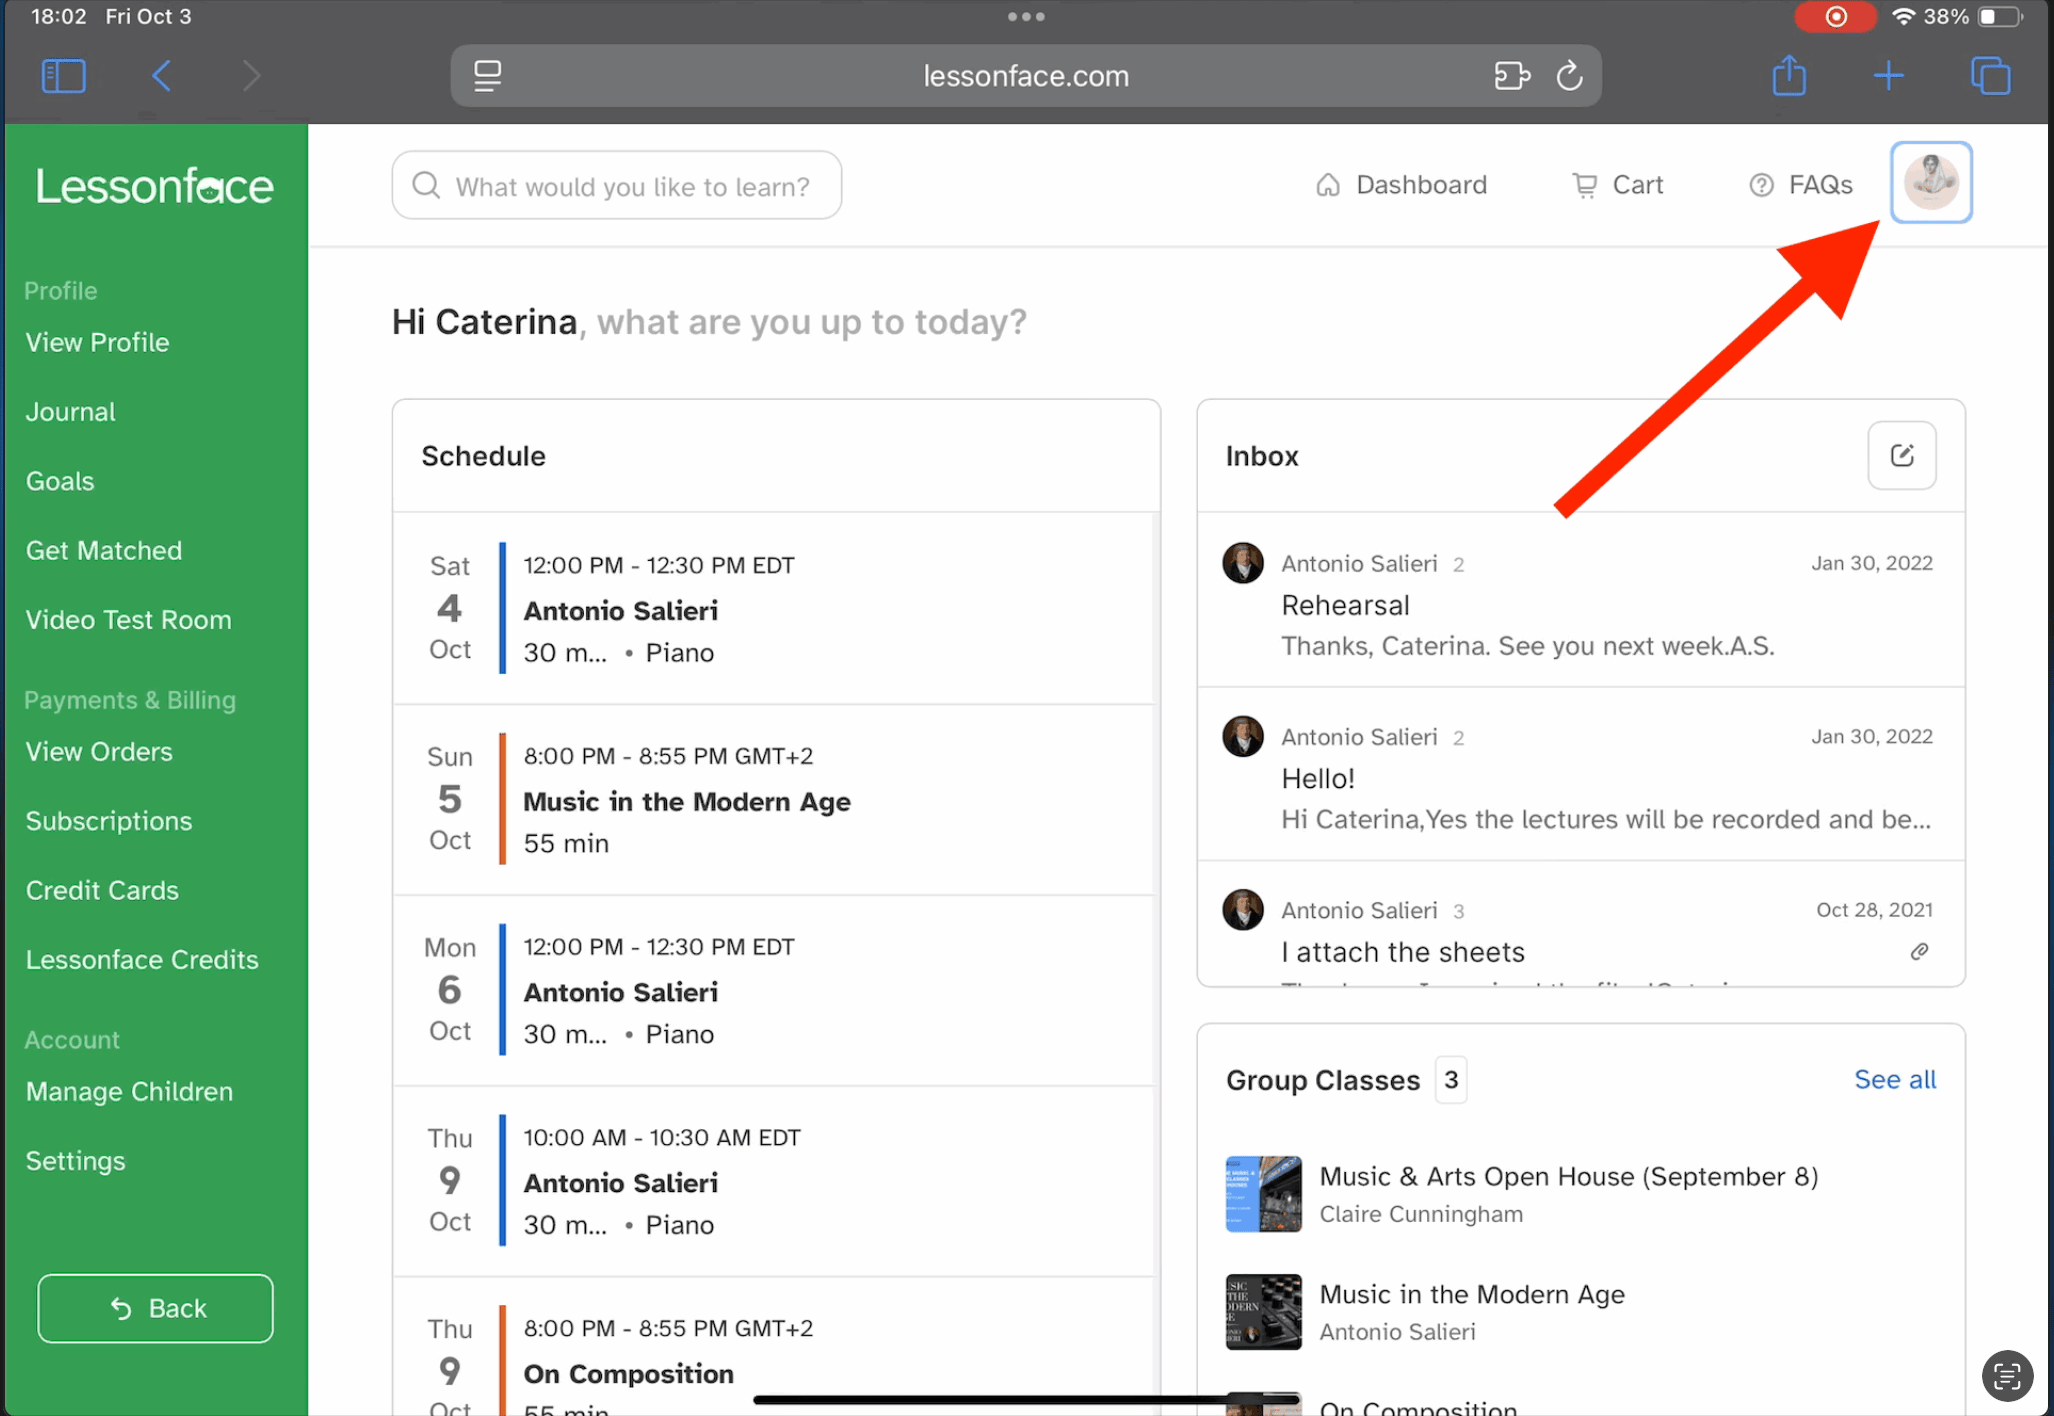Click the Lessonface logo
The height and width of the screenshot is (1416, 2054).
pyautogui.click(x=155, y=186)
